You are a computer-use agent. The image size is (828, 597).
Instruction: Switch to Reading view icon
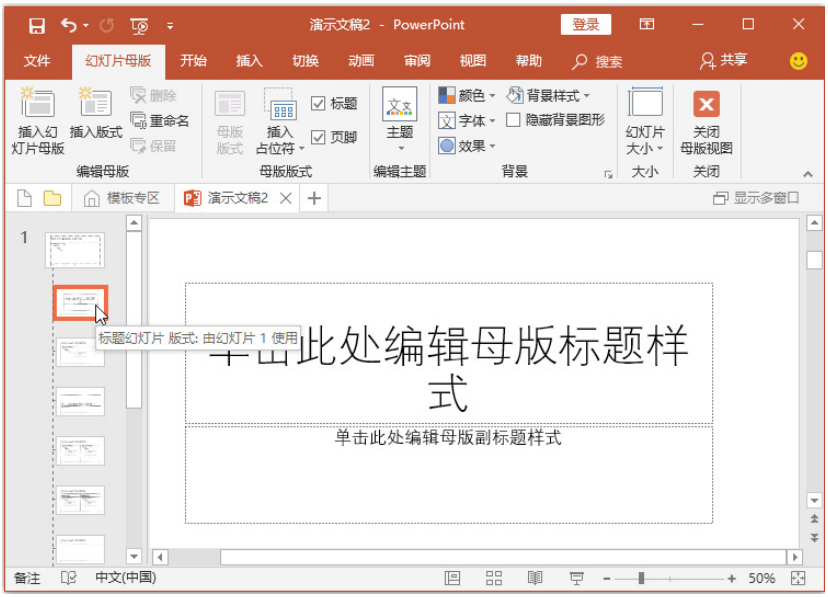(535, 579)
